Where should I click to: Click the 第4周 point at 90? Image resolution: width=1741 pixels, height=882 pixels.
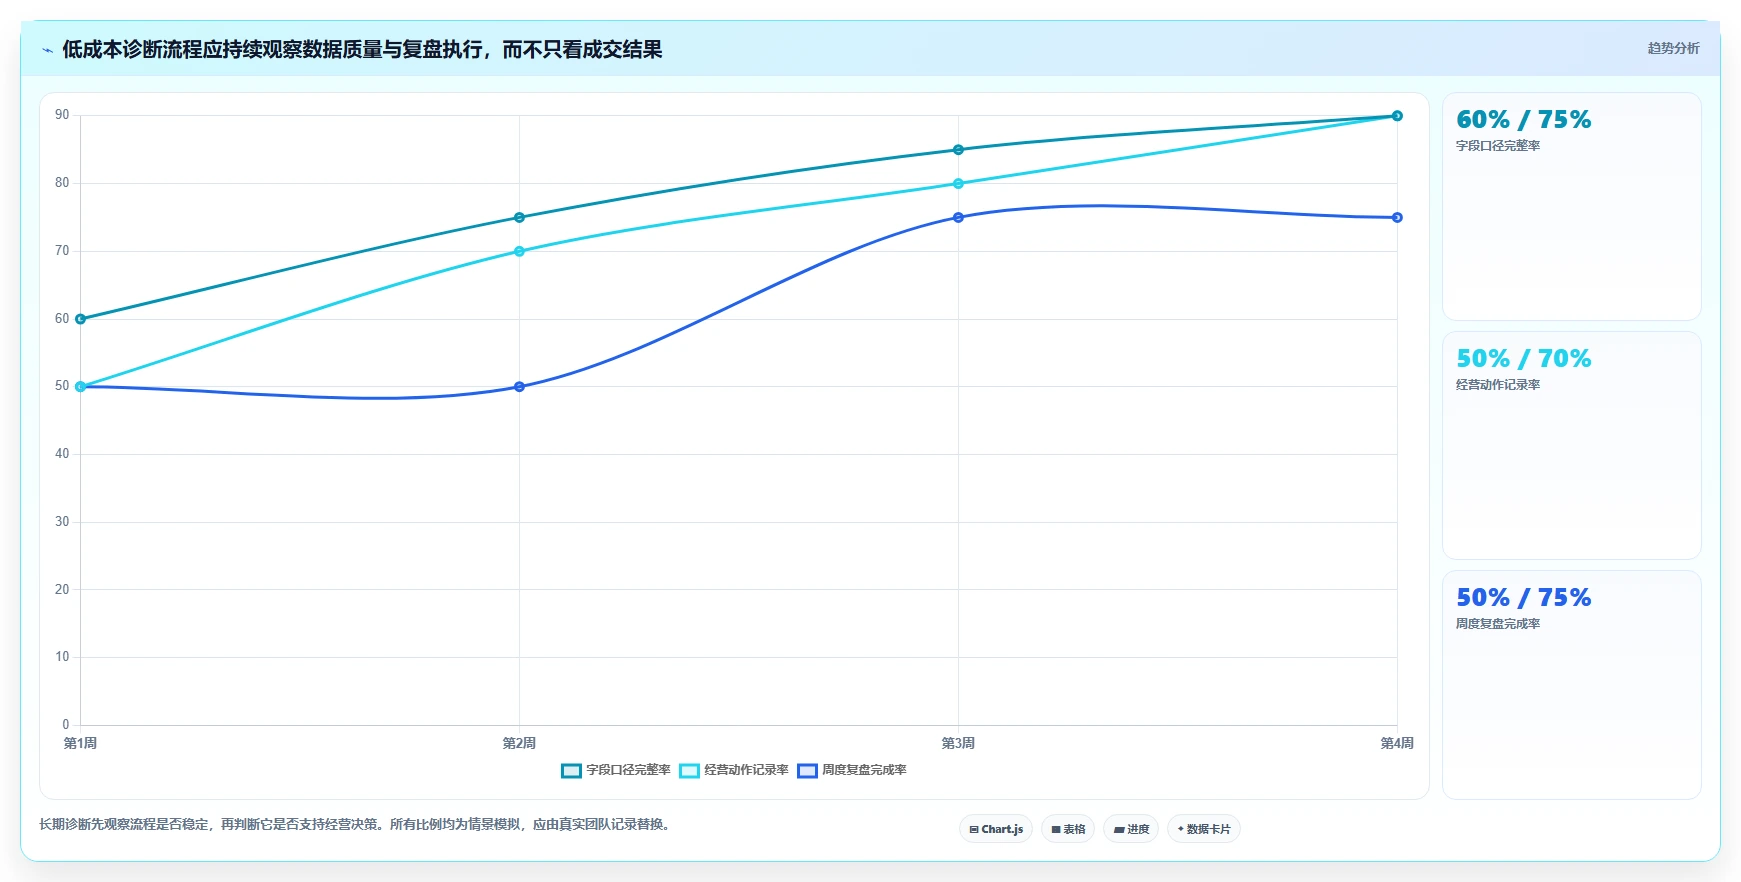1397,116
